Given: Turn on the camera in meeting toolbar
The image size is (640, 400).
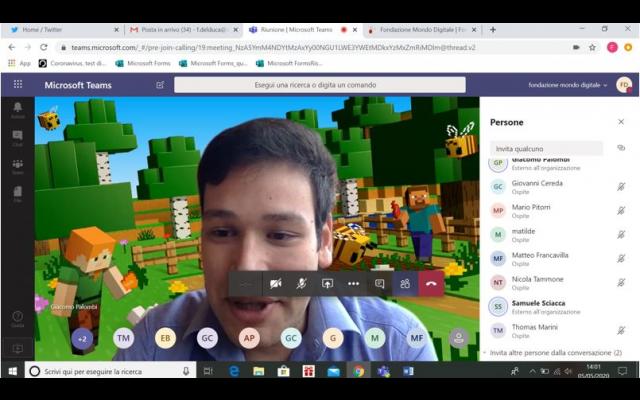Looking at the screenshot, I should [x=276, y=283].
